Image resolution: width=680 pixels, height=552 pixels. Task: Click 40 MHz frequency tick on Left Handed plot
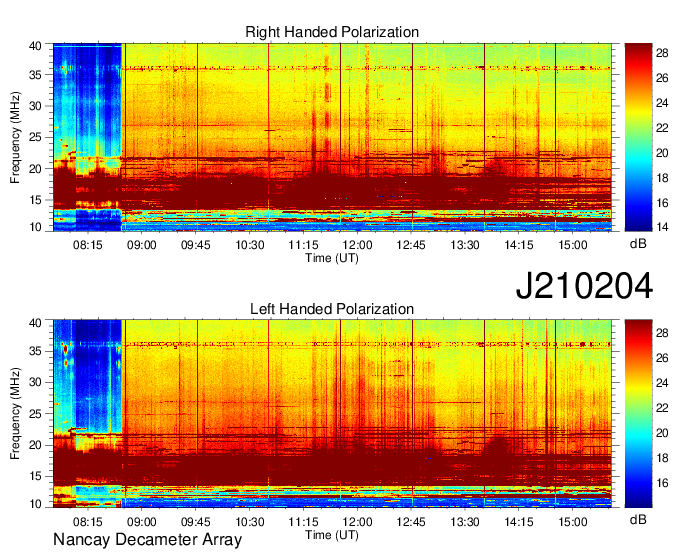coord(35,323)
